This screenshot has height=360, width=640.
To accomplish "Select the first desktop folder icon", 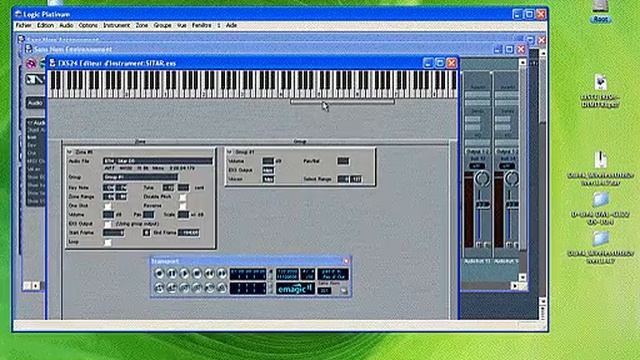I will click(600, 200).
